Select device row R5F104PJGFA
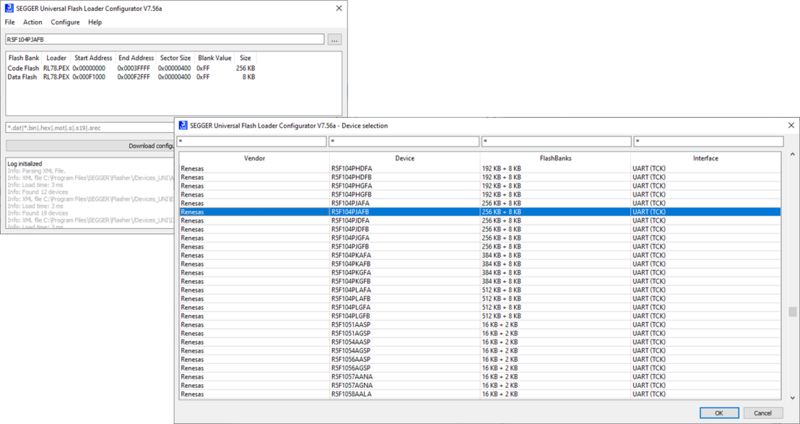800x424 pixels. click(480, 238)
